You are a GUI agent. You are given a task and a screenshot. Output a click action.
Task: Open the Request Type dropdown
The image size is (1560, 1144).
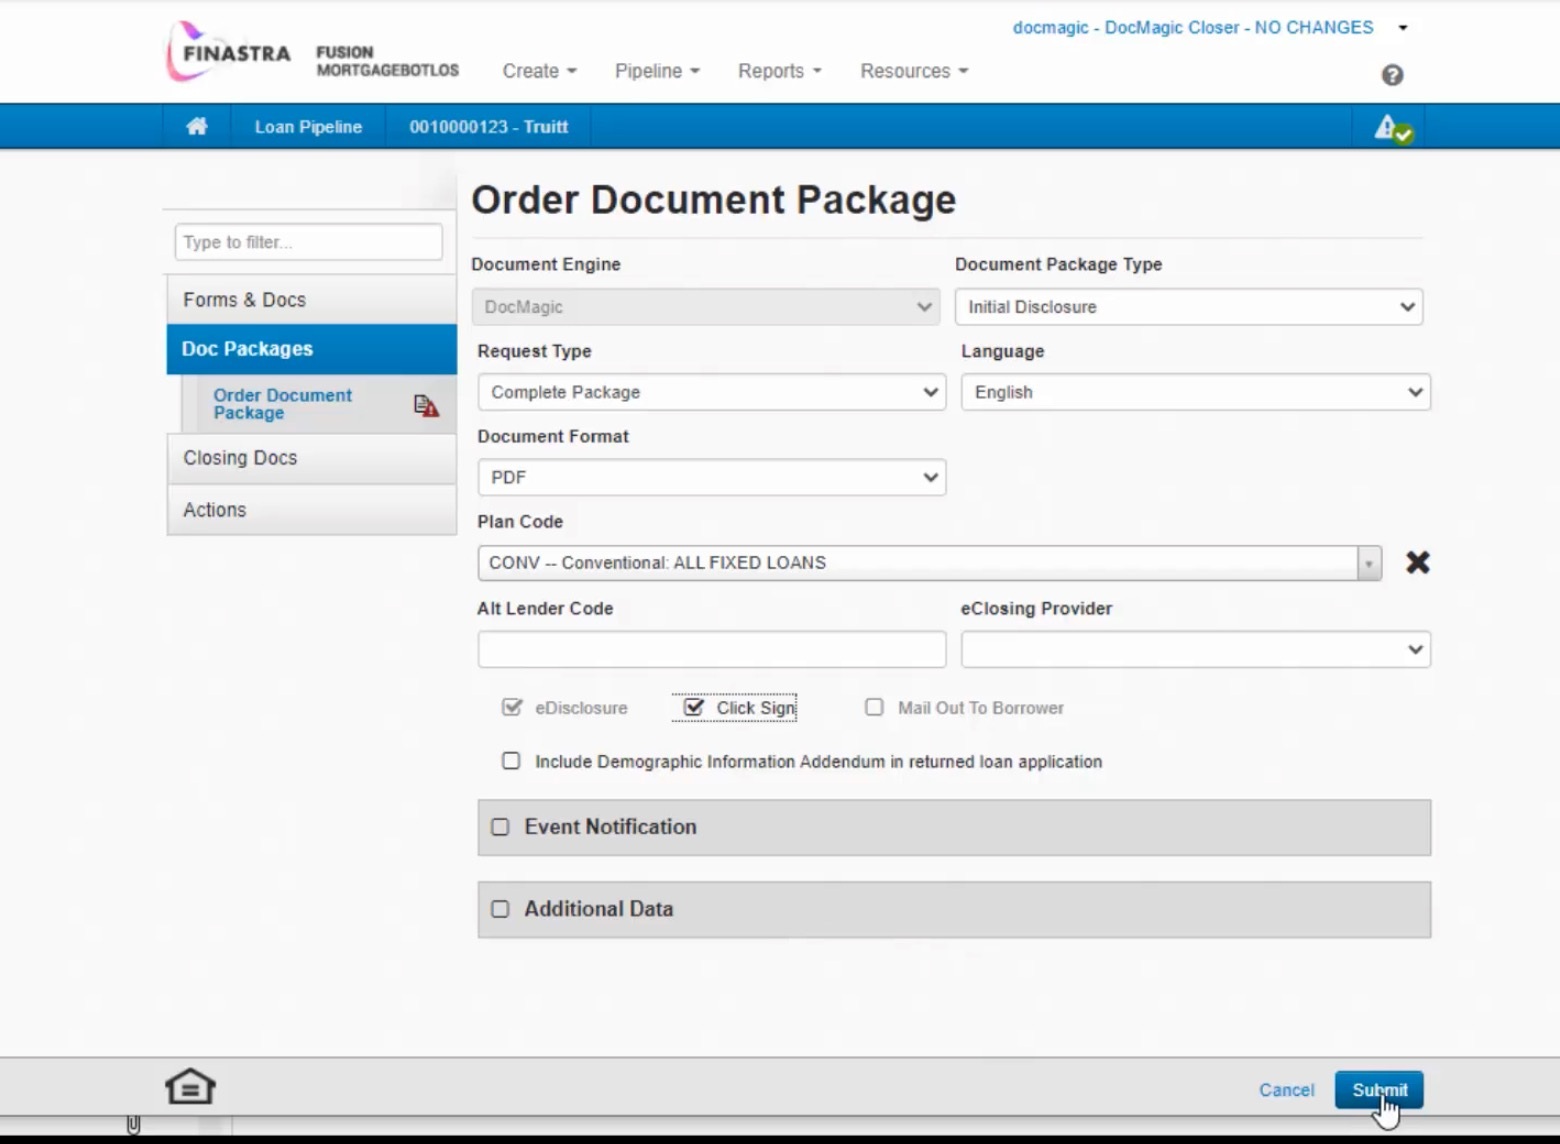click(711, 392)
